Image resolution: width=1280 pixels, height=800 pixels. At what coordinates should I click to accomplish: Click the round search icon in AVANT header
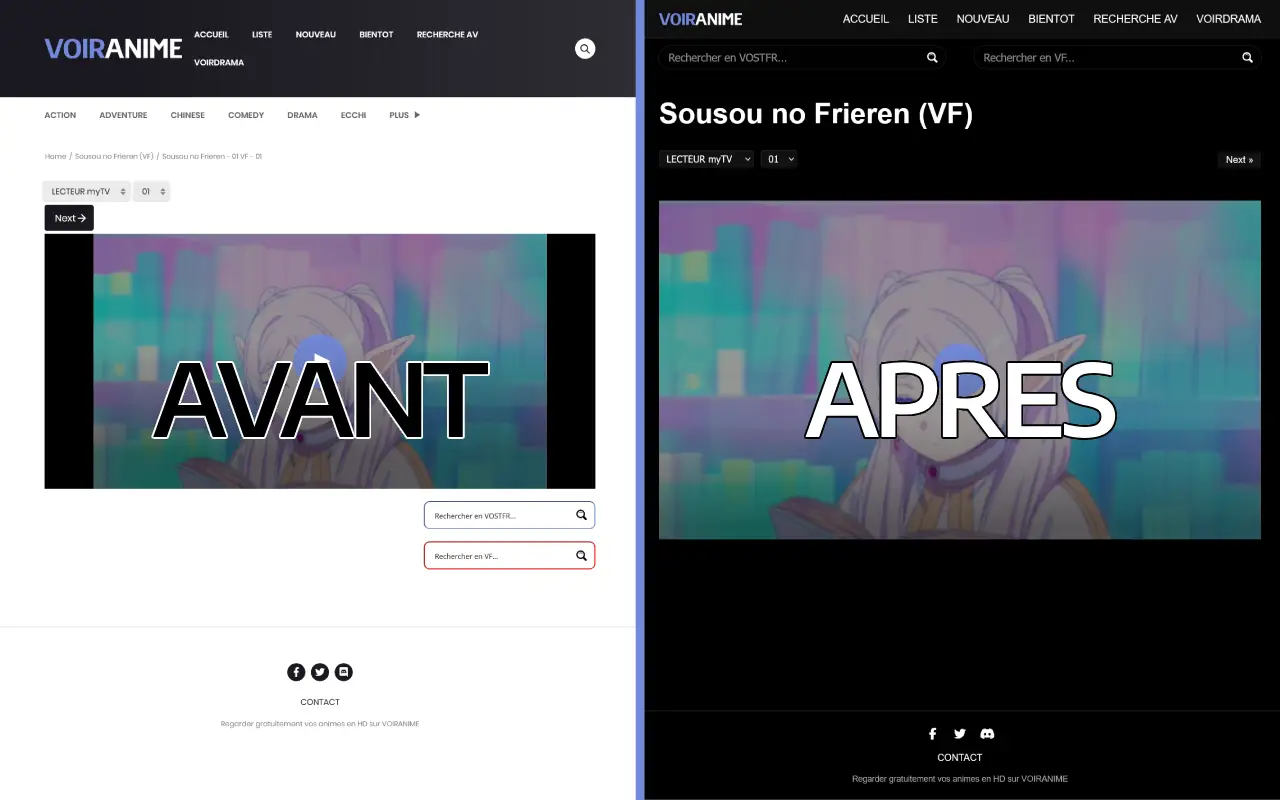pos(585,48)
